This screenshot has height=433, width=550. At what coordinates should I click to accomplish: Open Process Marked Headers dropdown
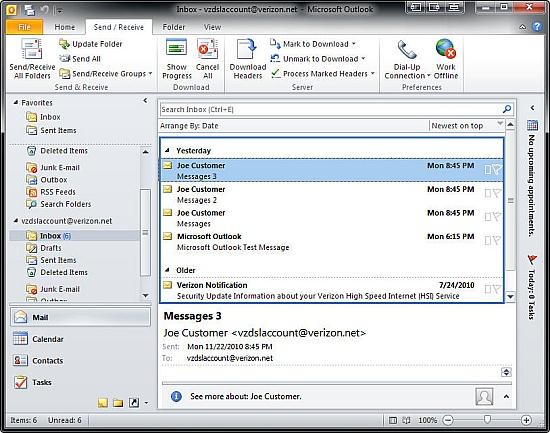tap(323, 74)
